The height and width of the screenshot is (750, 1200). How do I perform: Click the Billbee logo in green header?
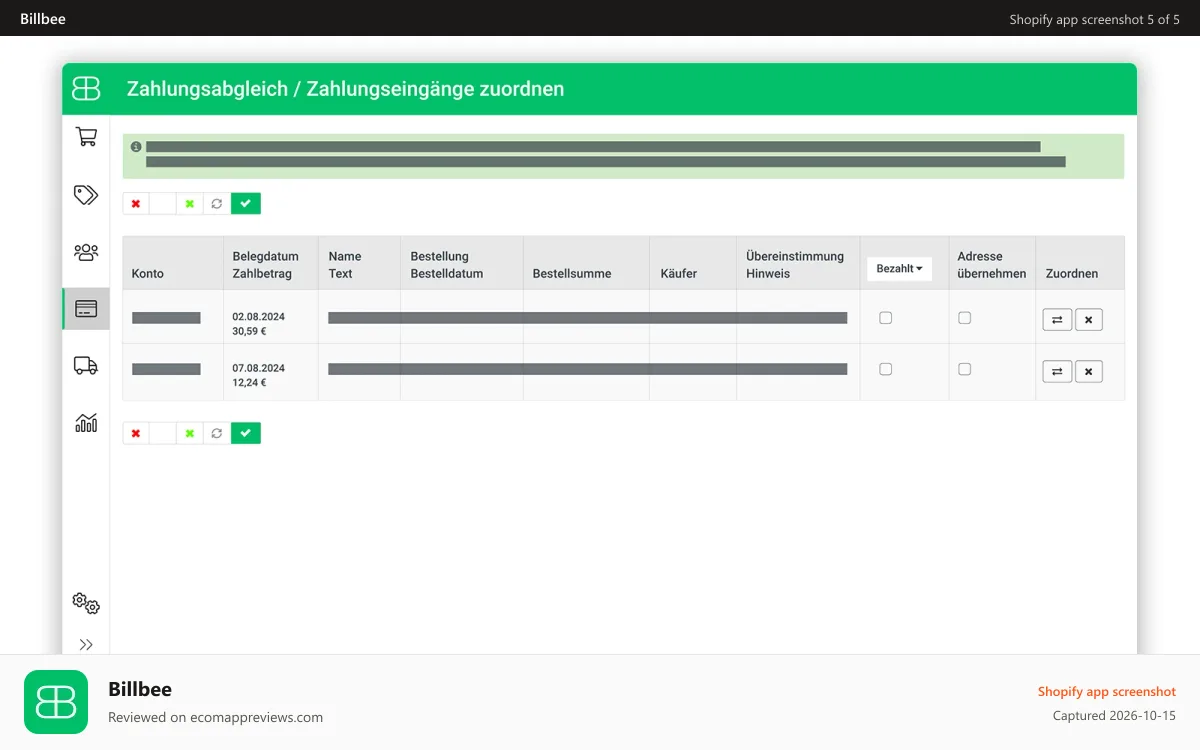click(x=87, y=89)
